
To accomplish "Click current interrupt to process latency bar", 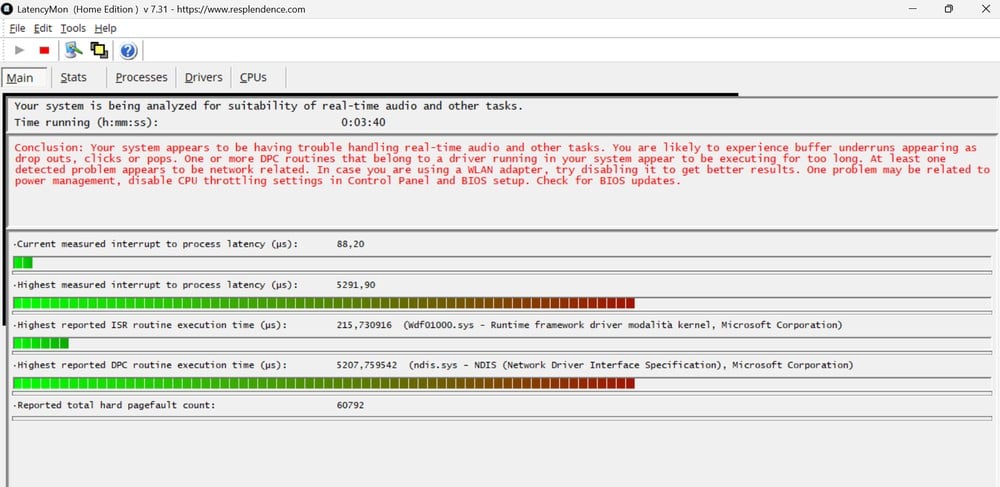I will (502, 263).
